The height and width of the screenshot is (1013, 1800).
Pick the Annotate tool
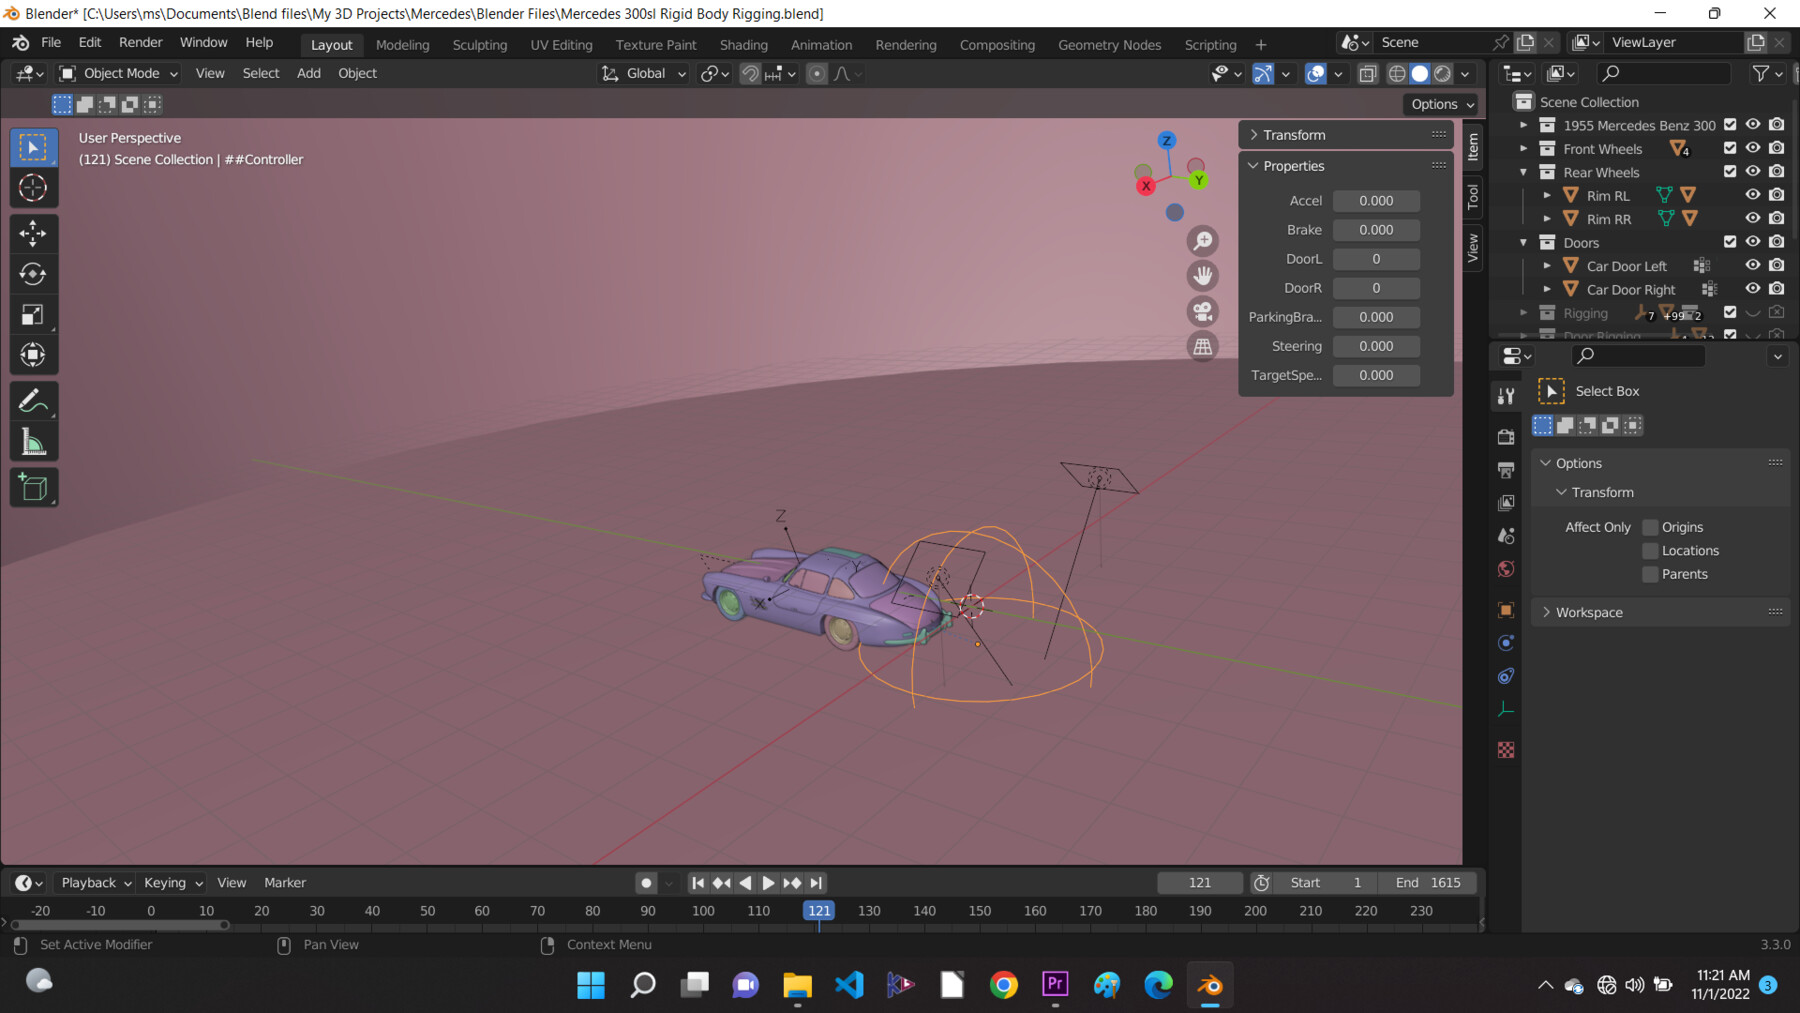(33, 401)
